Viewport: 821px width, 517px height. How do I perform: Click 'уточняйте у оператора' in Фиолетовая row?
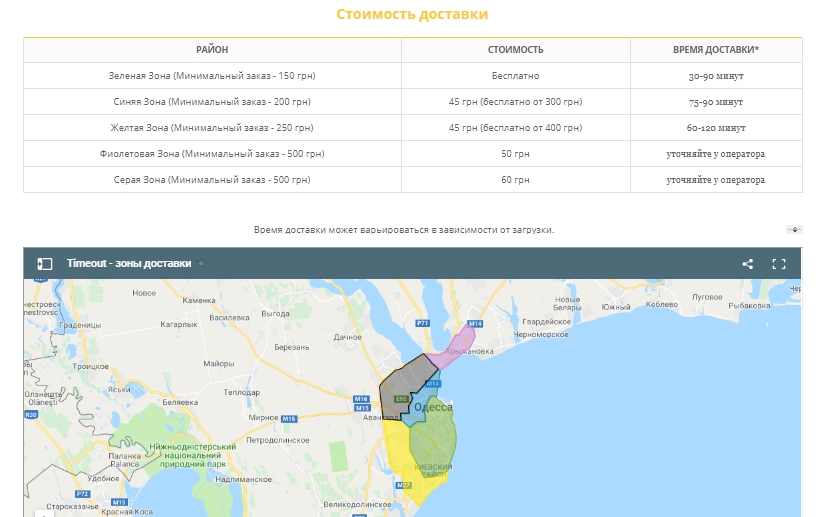pos(716,153)
